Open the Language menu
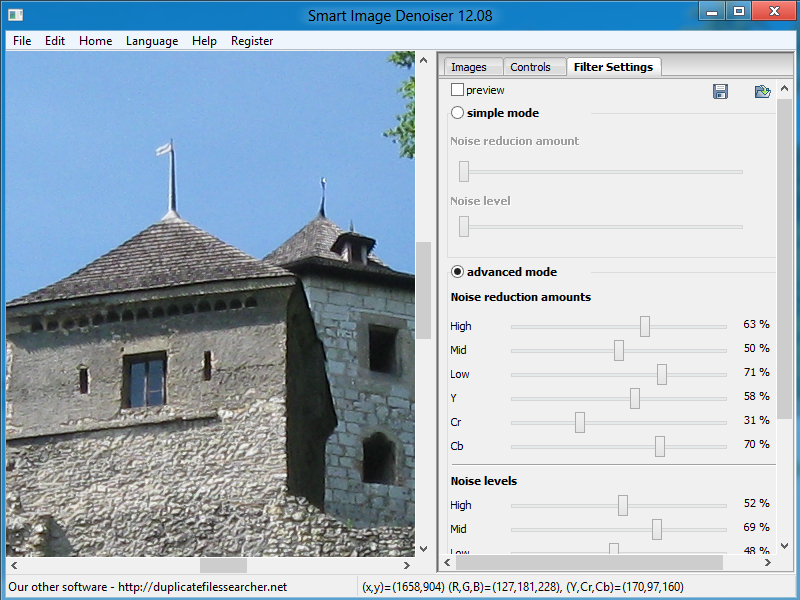The width and height of the screenshot is (800, 600). point(152,41)
